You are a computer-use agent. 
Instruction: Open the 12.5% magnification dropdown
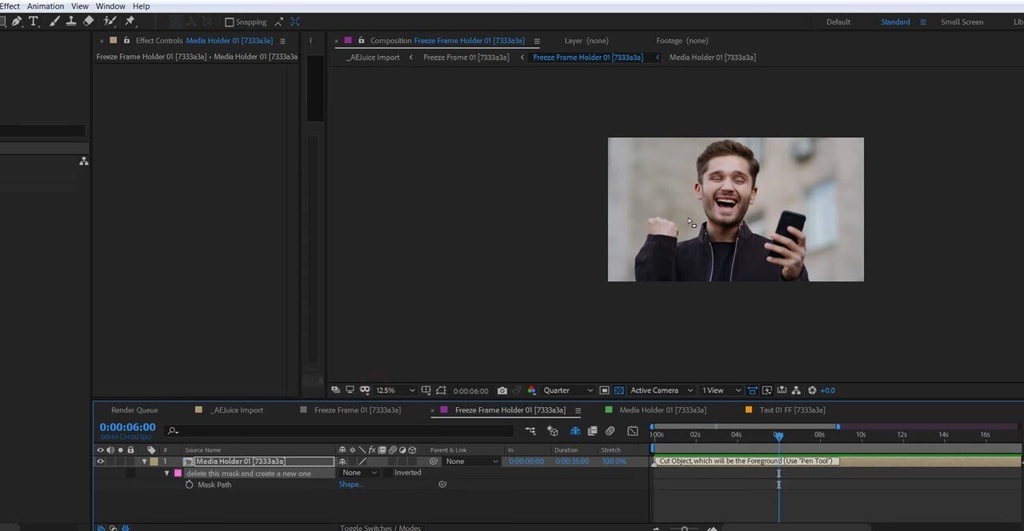(395, 391)
